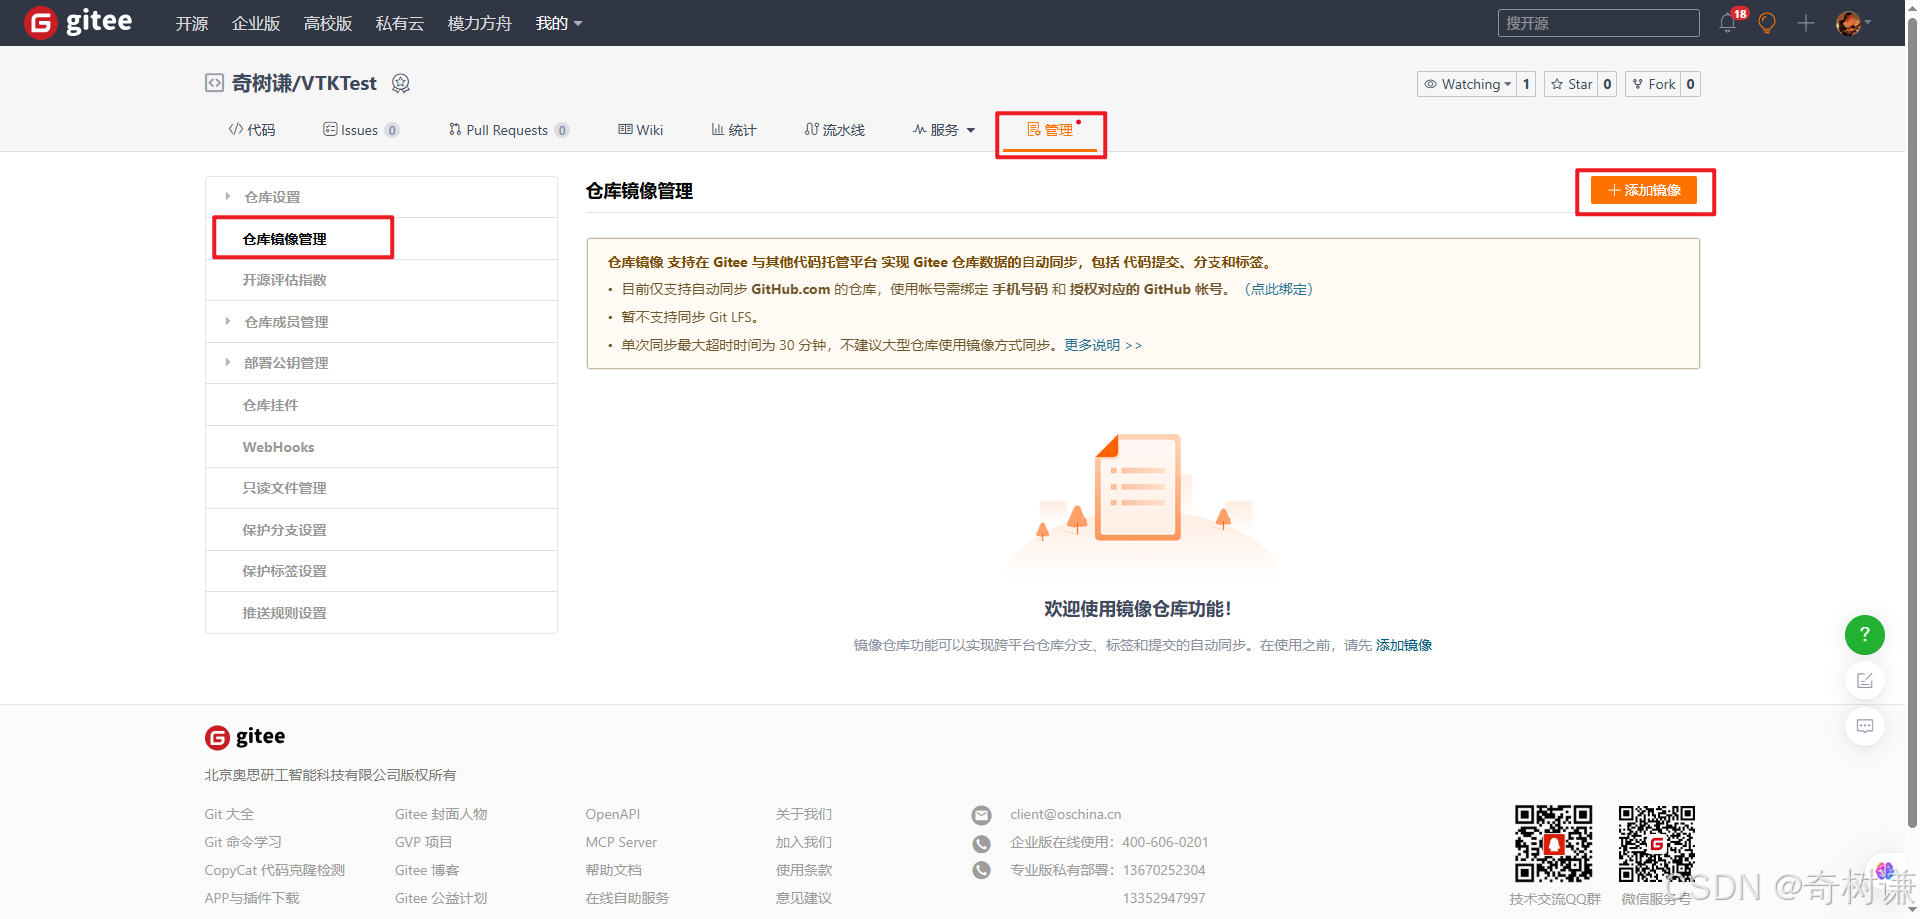The height and width of the screenshot is (919, 1920).
Task: Select the 管理 tab
Action: pyautogui.click(x=1050, y=130)
